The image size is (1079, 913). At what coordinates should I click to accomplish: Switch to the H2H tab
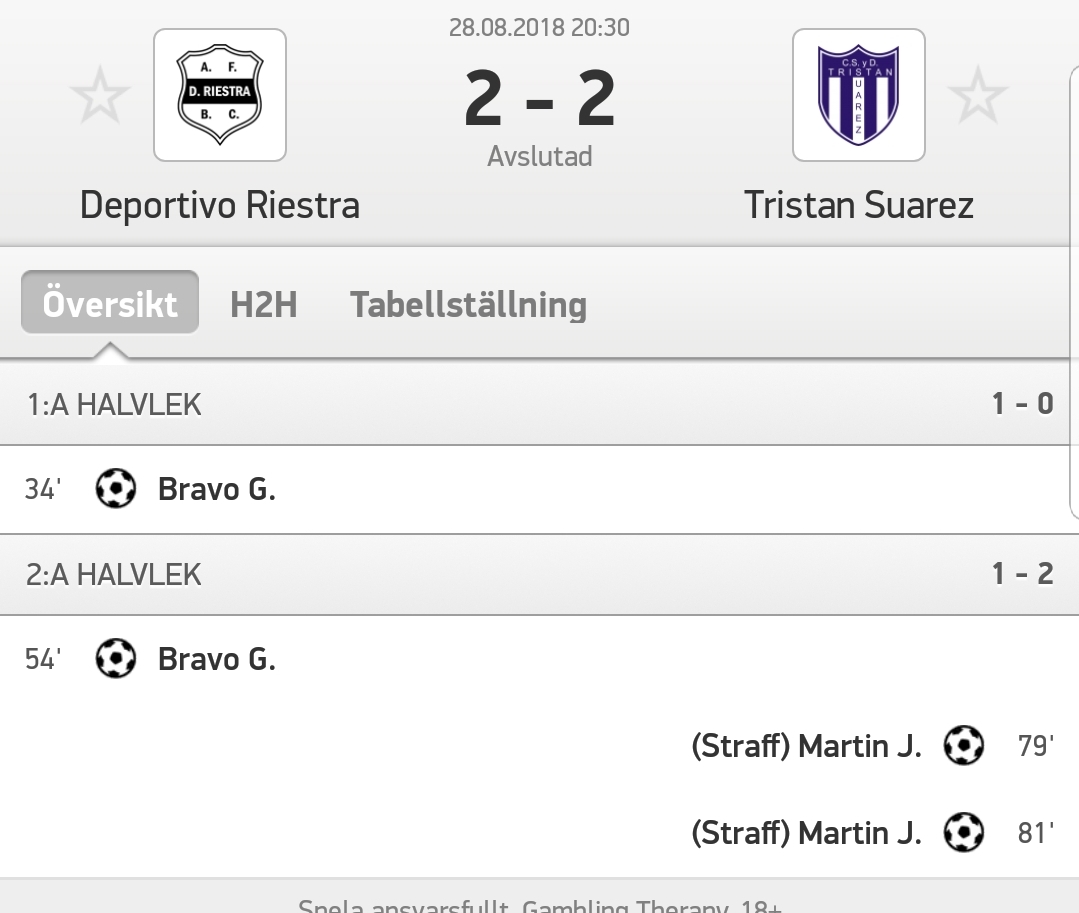click(x=264, y=304)
